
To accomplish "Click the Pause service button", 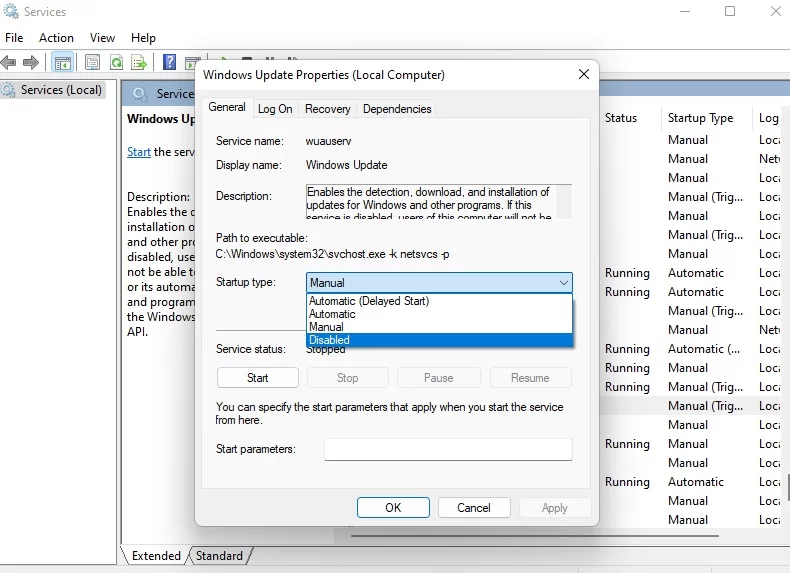I will pyautogui.click(x=438, y=378).
